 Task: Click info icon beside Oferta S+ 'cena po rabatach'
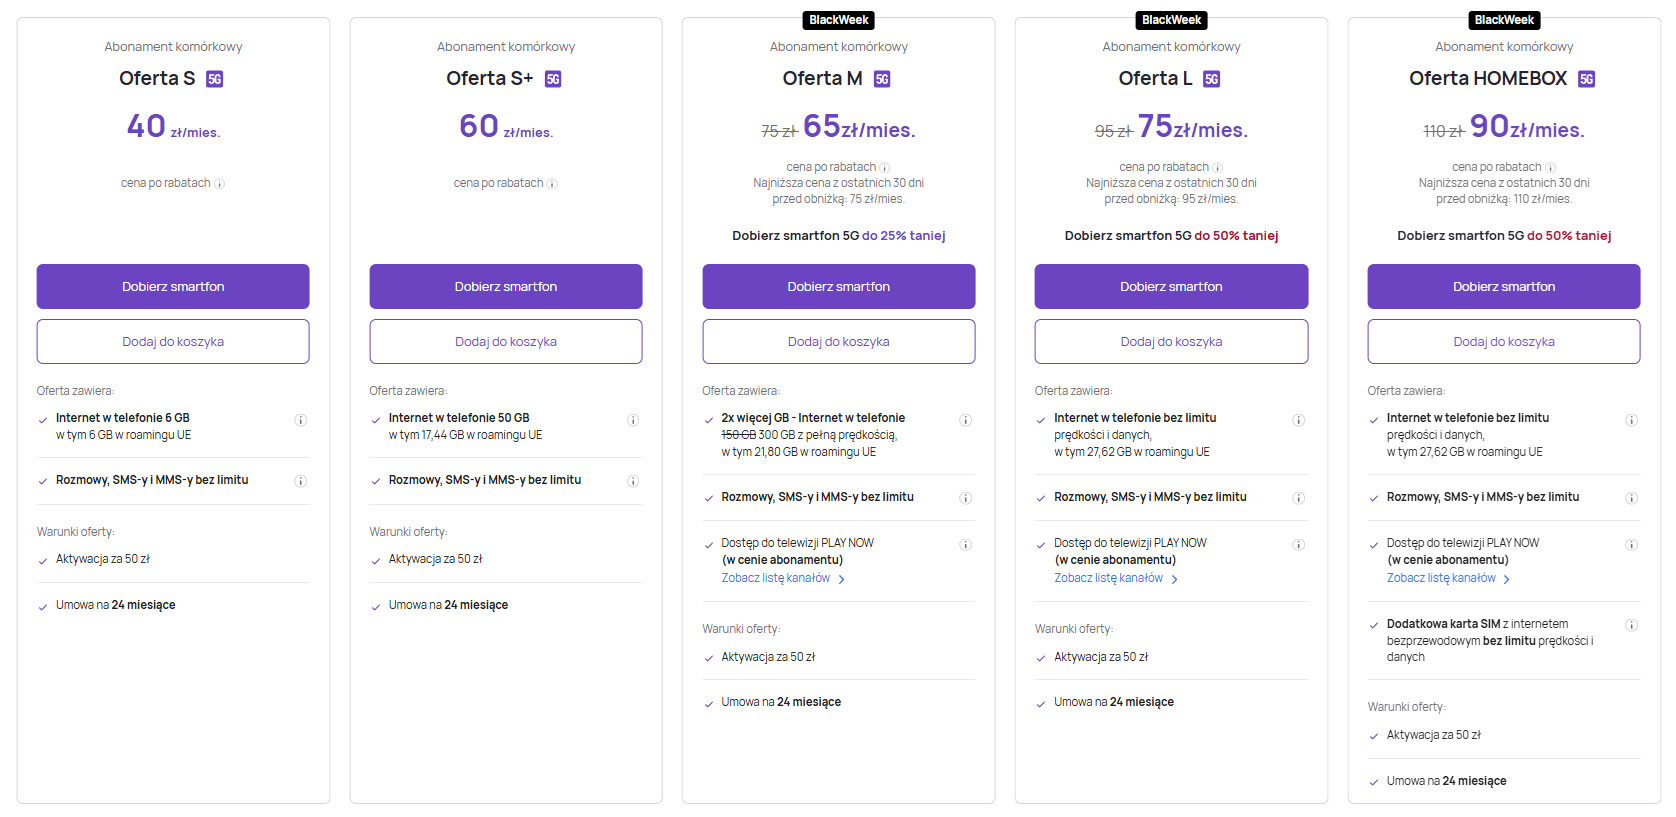pyautogui.click(x=552, y=184)
